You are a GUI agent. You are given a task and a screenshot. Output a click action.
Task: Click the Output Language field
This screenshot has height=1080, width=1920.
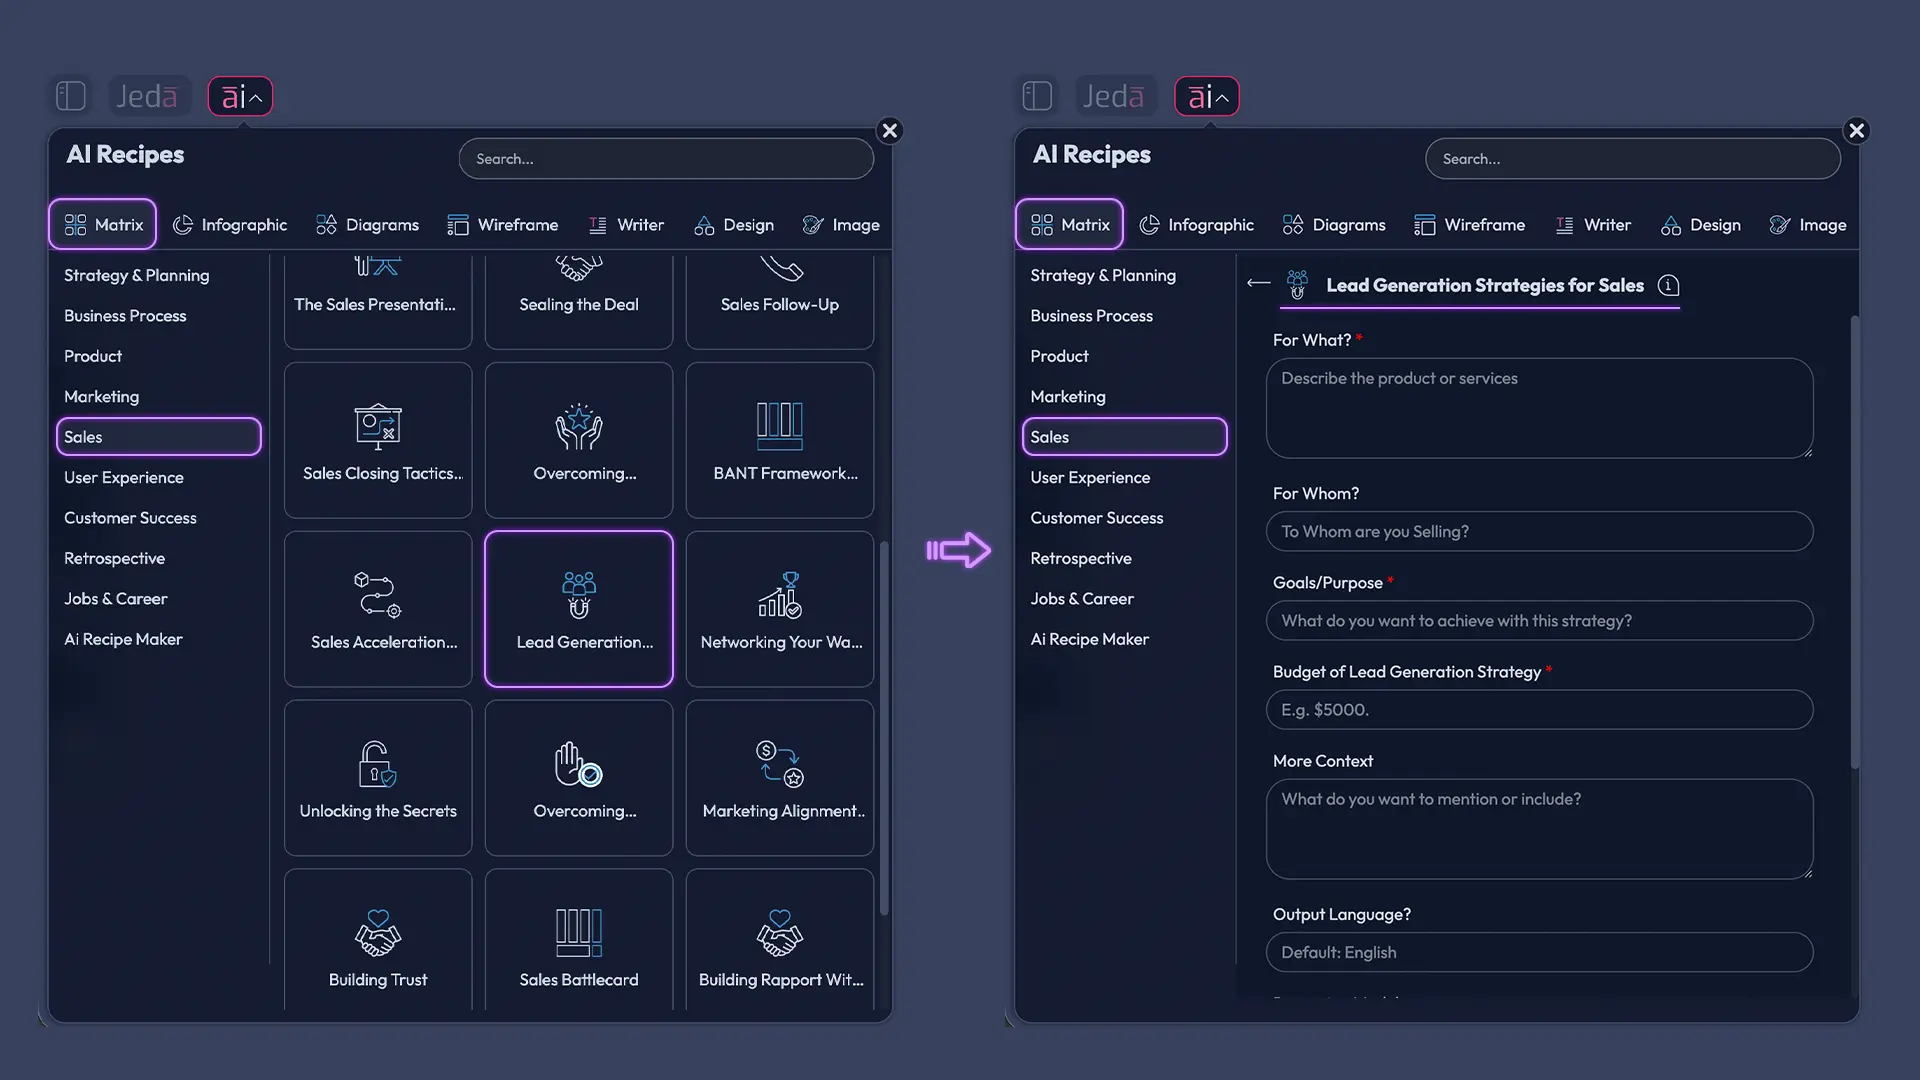tap(1539, 953)
